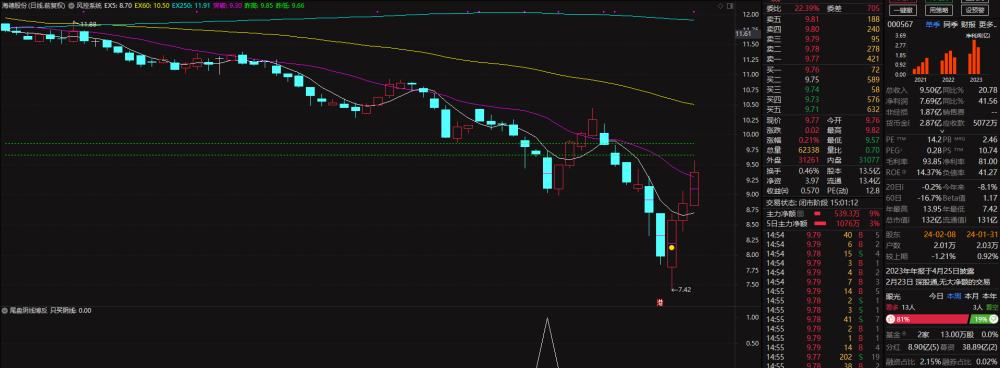
Task: Click the 尾盘阴线缩反 indicator label
Action: point(29,311)
